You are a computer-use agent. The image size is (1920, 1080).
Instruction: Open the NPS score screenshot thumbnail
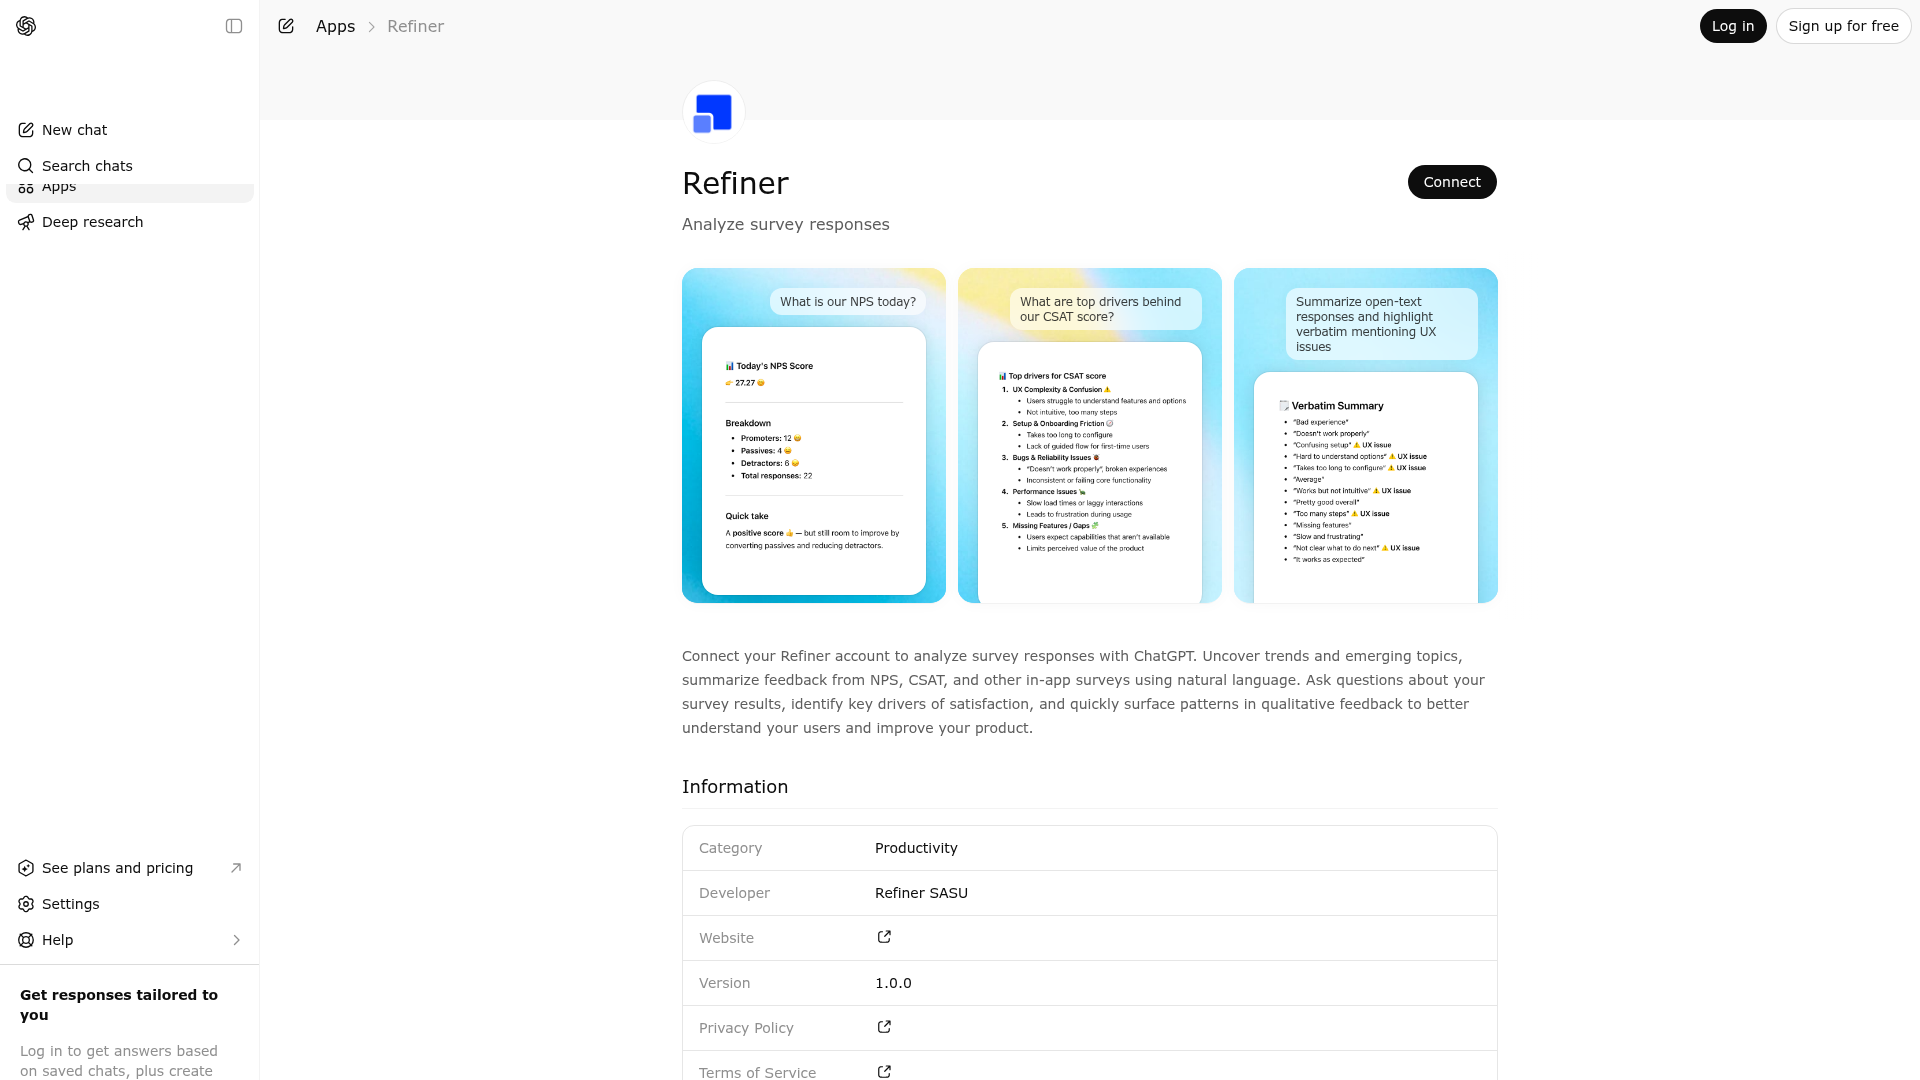click(x=814, y=435)
